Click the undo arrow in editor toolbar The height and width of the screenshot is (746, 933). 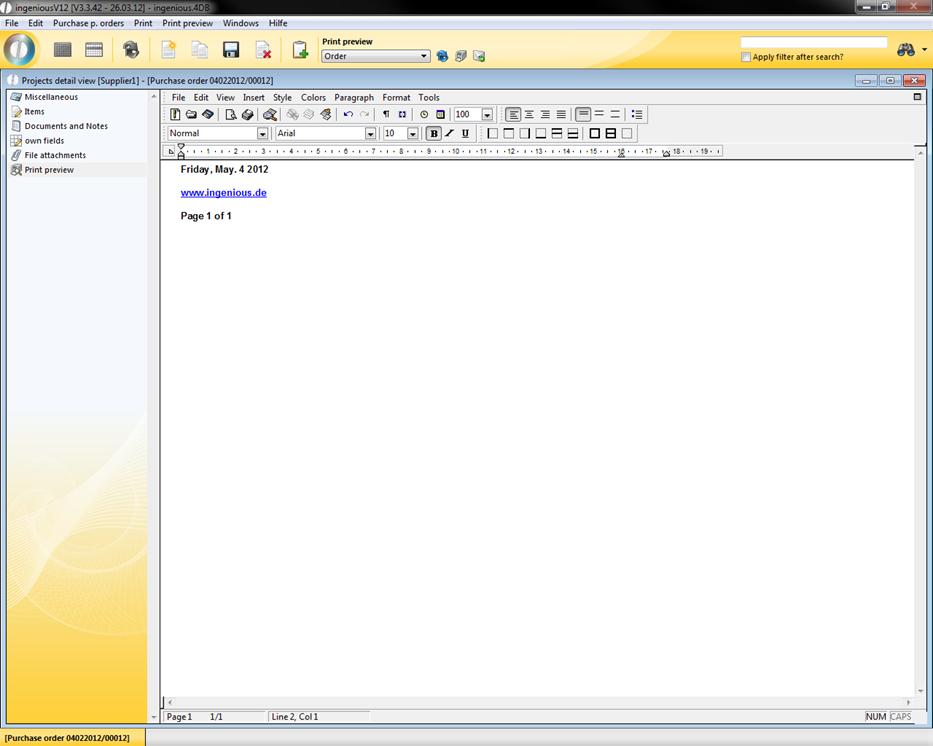point(348,115)
